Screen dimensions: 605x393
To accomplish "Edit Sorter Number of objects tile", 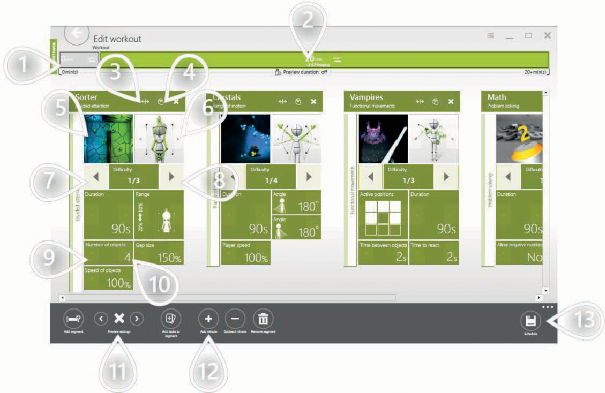I will pos(108,253).
